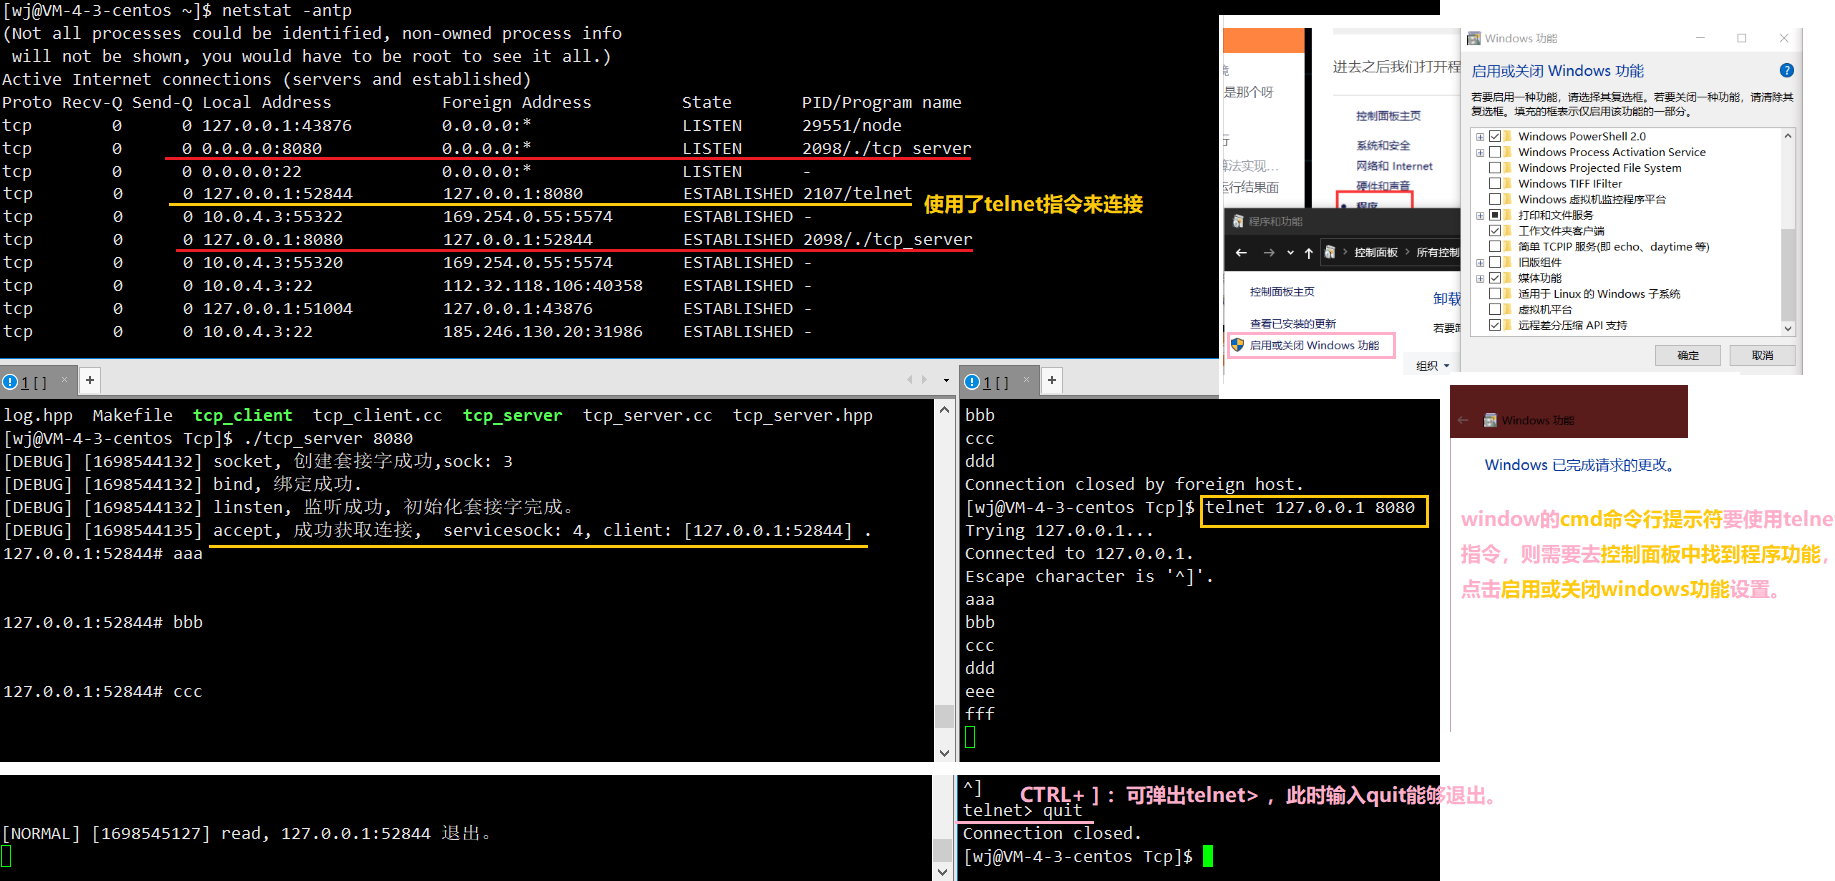Expand the Windows PowerShell 2.0 node
Image resolution: width=1835 pixels, height=881 pixels.
[x=1480, y=136]
